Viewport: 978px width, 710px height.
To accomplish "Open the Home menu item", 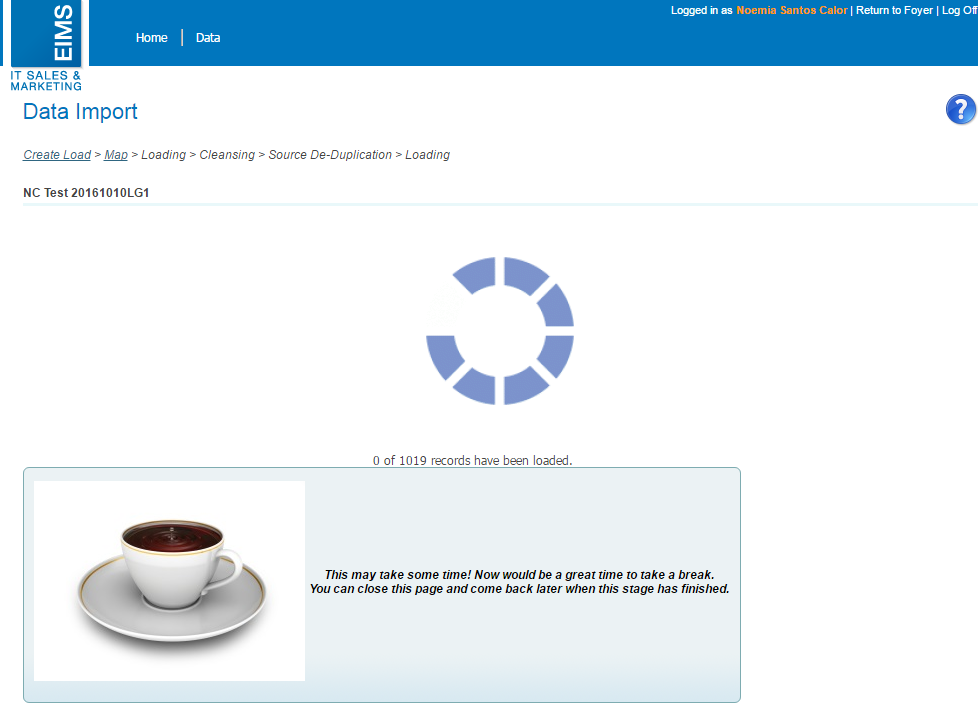I will tap(152, 38).
